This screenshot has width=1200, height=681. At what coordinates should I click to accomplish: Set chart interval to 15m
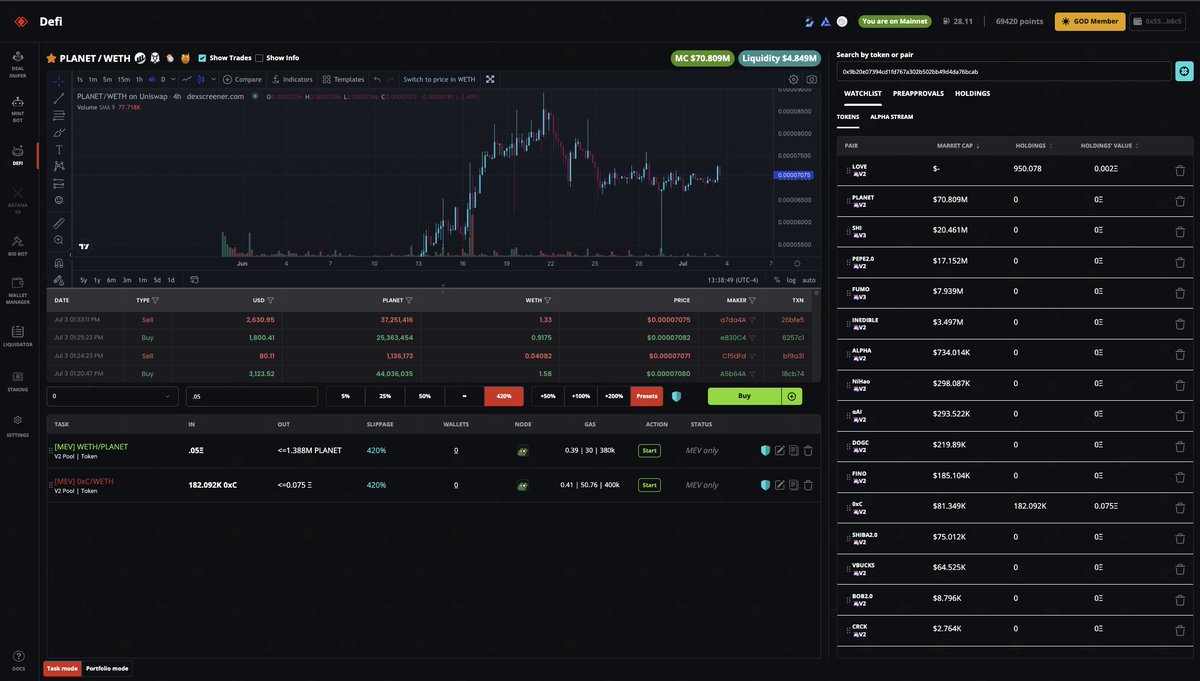click(123, 79)
